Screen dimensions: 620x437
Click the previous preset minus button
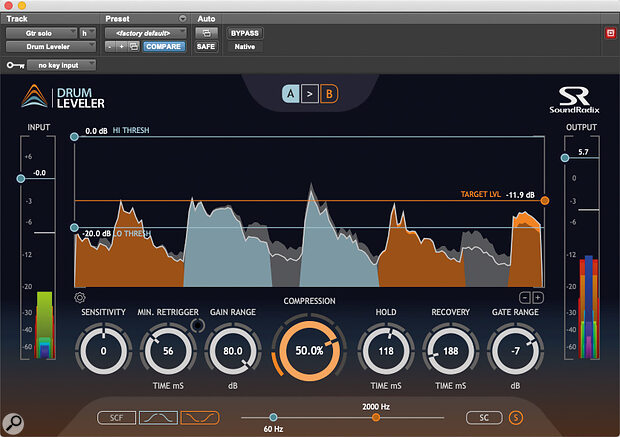(110, 47)
